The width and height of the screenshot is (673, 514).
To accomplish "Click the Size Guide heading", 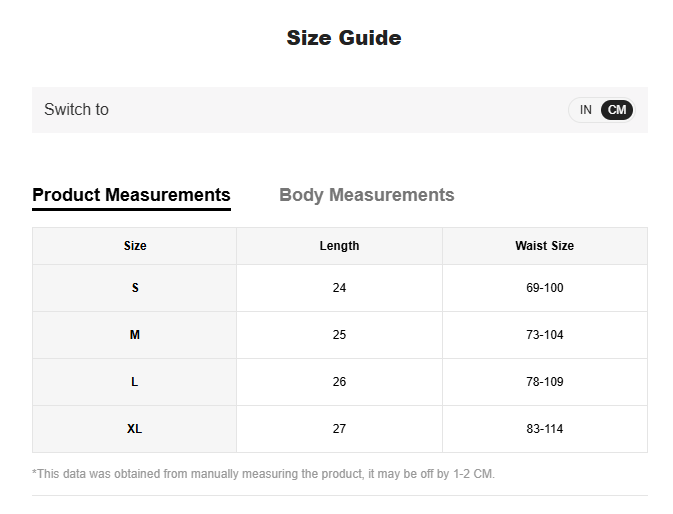I will coord(344,38).
